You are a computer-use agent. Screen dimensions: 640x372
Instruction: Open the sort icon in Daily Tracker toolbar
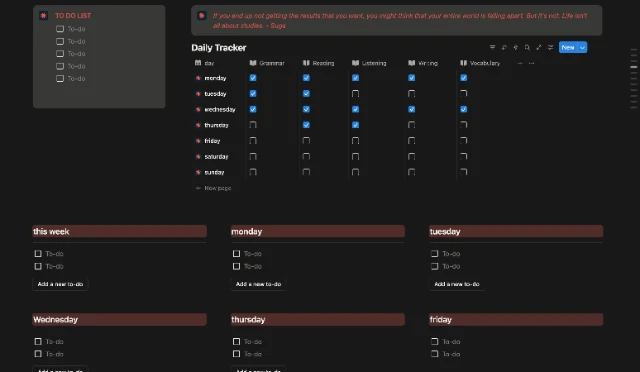click(504, 47)
